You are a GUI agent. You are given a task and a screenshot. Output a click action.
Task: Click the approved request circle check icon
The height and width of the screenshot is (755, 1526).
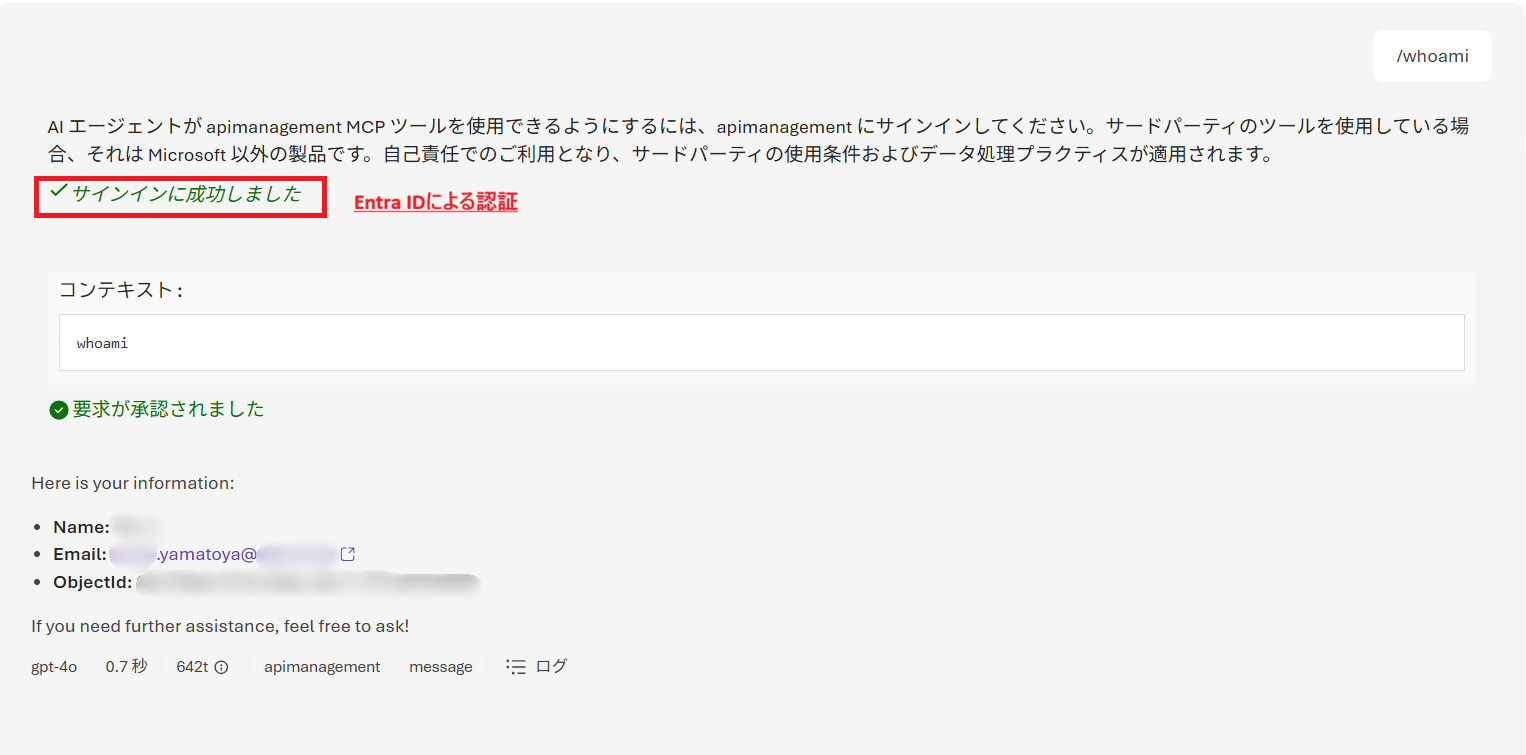(x=58, y=409)
